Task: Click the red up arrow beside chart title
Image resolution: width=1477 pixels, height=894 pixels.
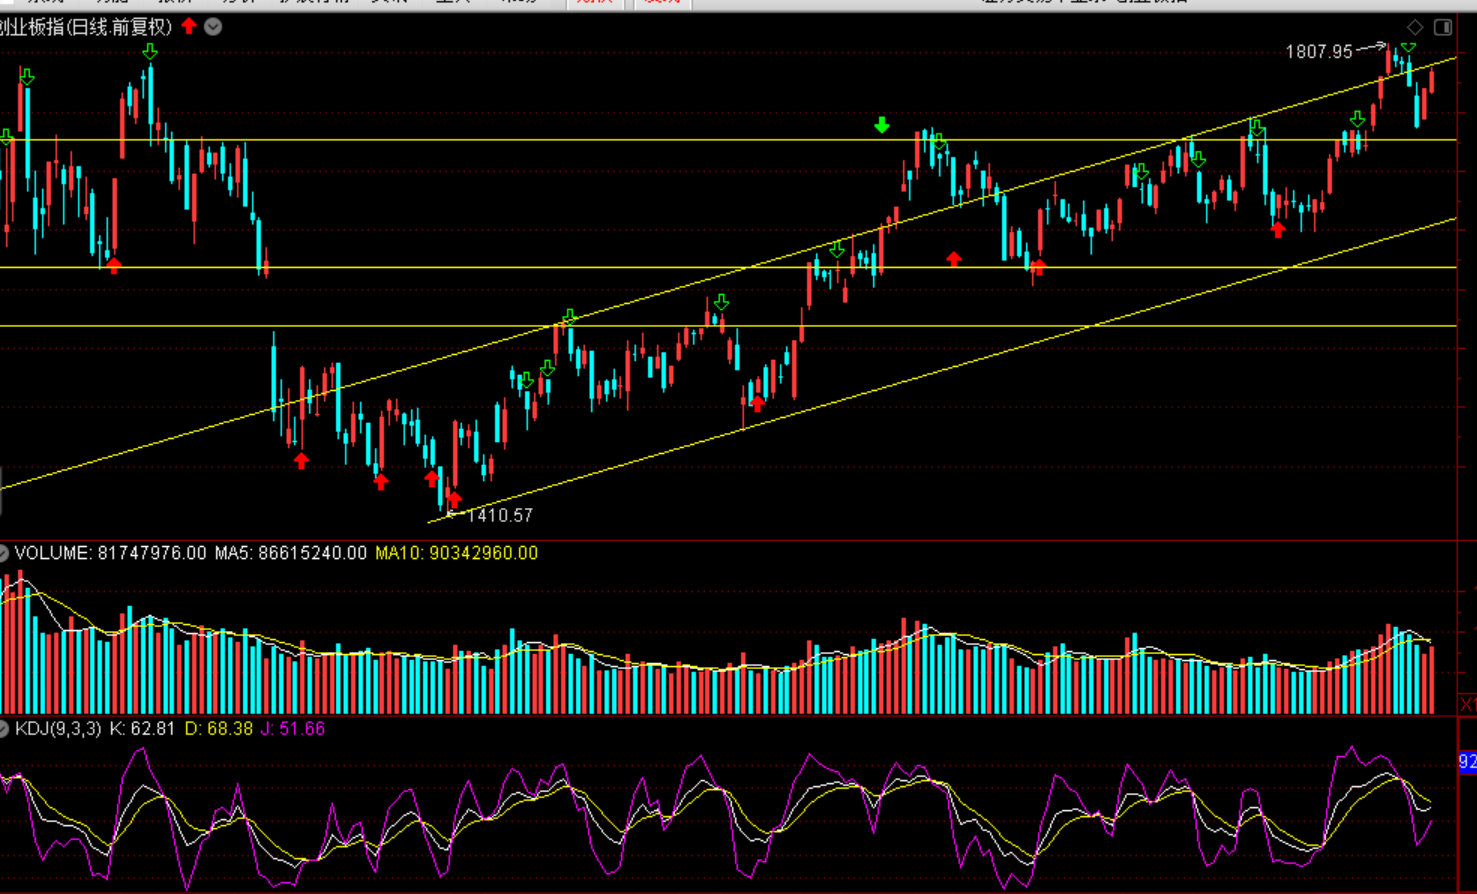Action: pyautogui.click(x=189, y=26)
